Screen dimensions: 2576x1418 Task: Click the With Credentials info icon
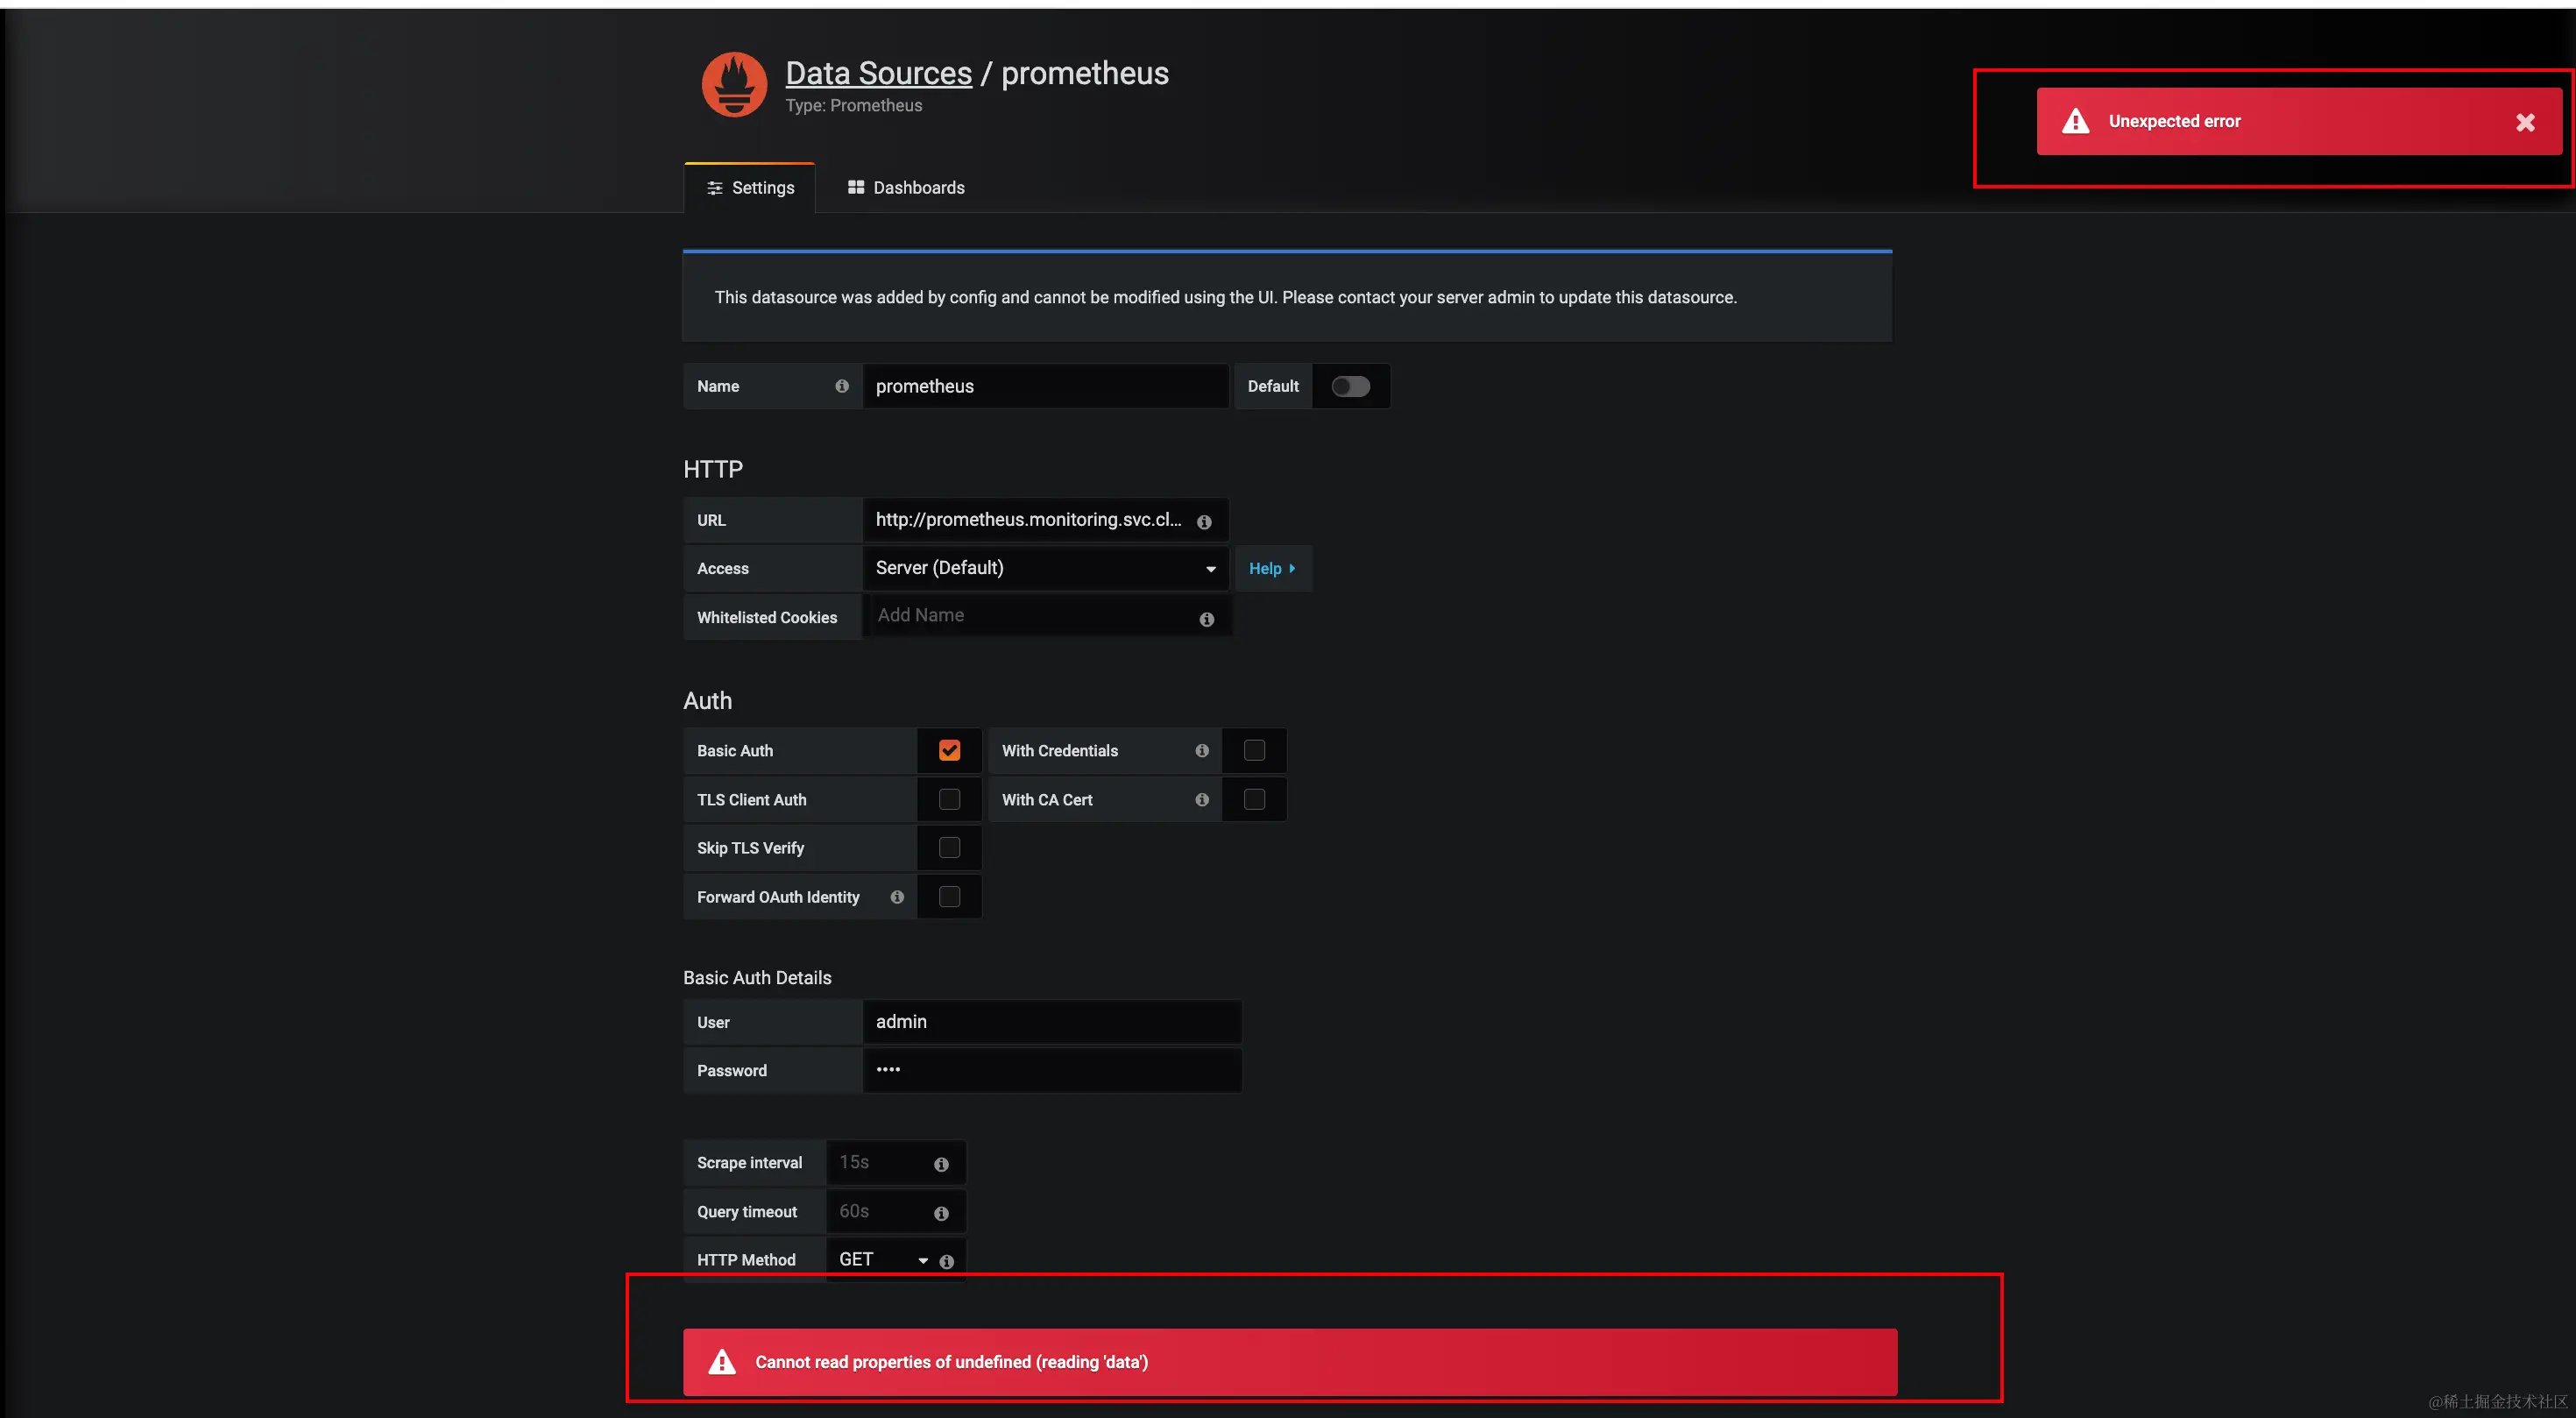point(1202,750)
